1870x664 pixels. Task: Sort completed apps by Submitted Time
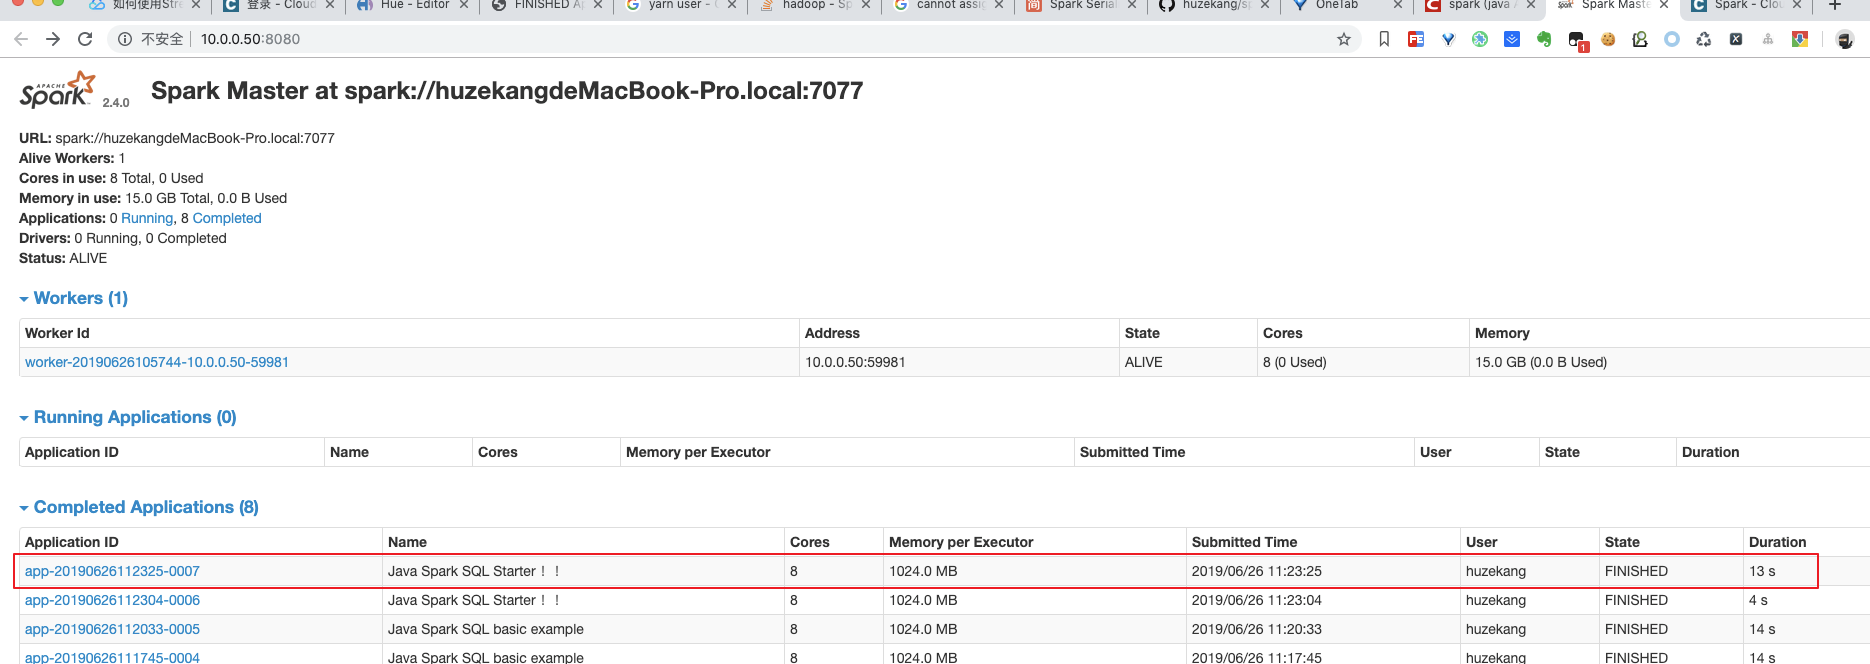1244,542
